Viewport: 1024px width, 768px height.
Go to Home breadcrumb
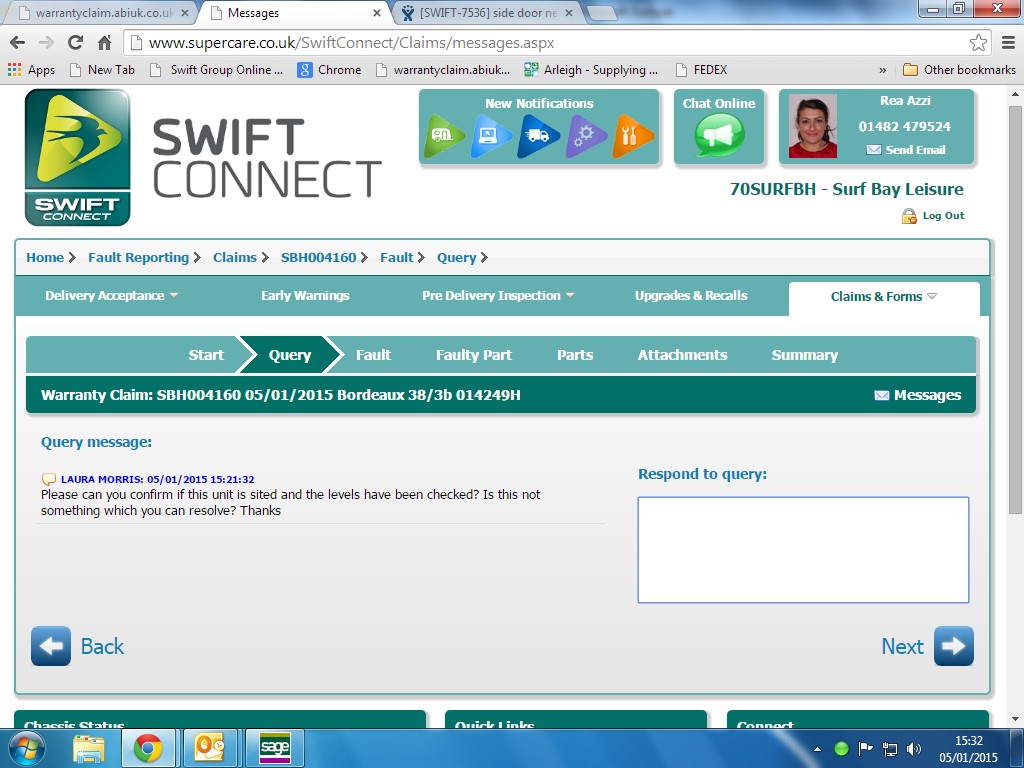tap(45, 257)
